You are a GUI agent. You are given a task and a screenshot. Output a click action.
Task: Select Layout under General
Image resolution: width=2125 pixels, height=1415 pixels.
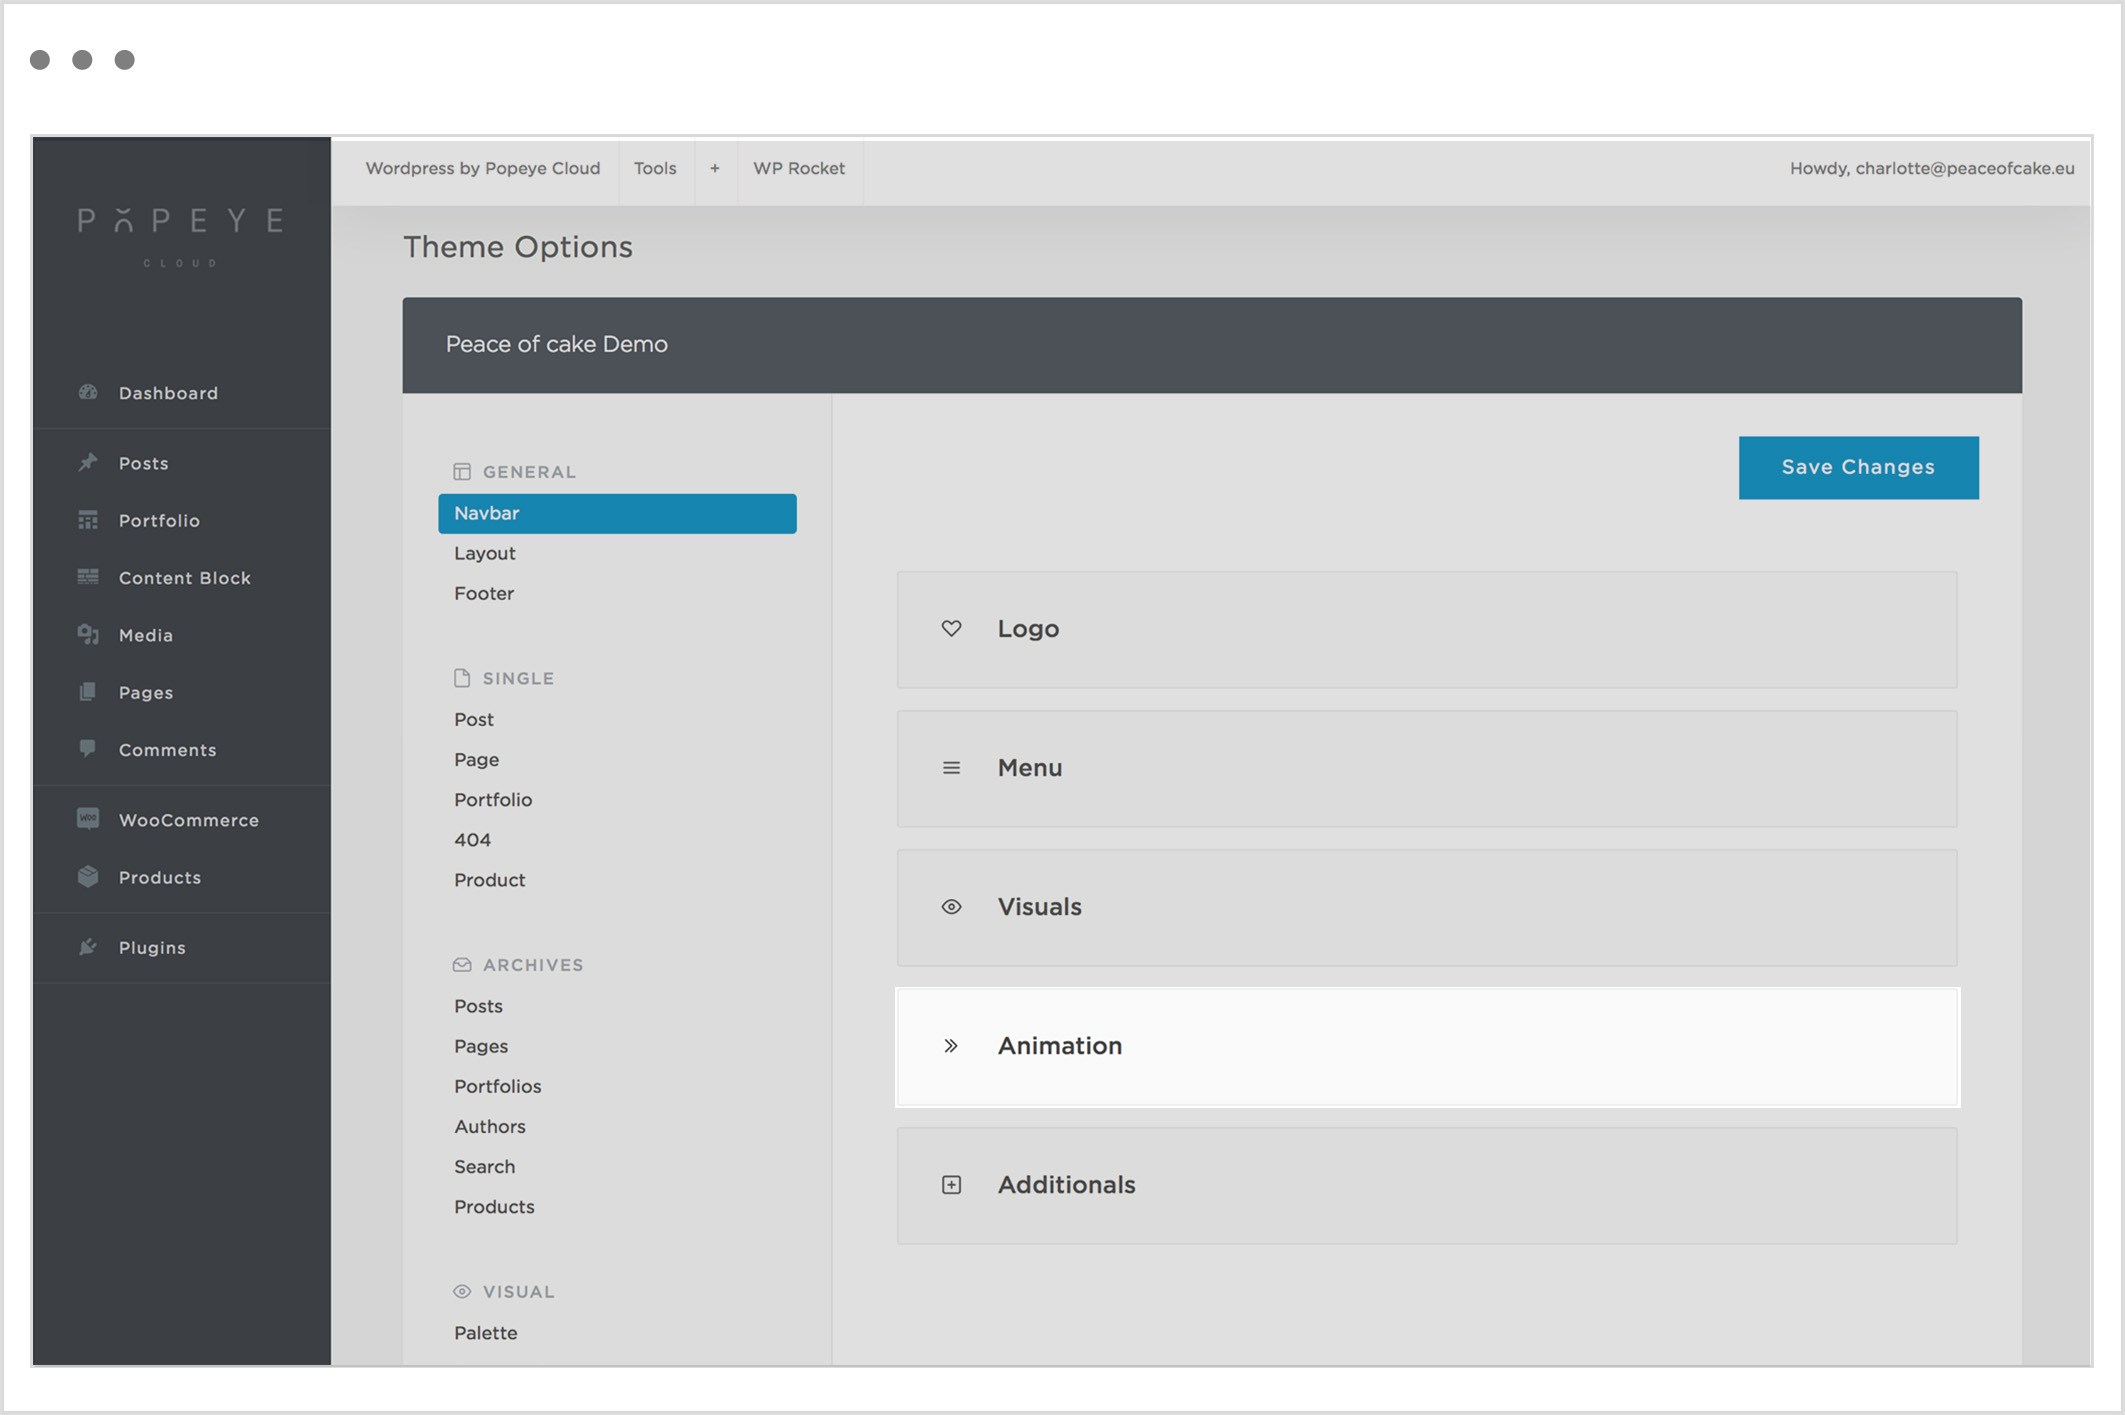point(485,553)
